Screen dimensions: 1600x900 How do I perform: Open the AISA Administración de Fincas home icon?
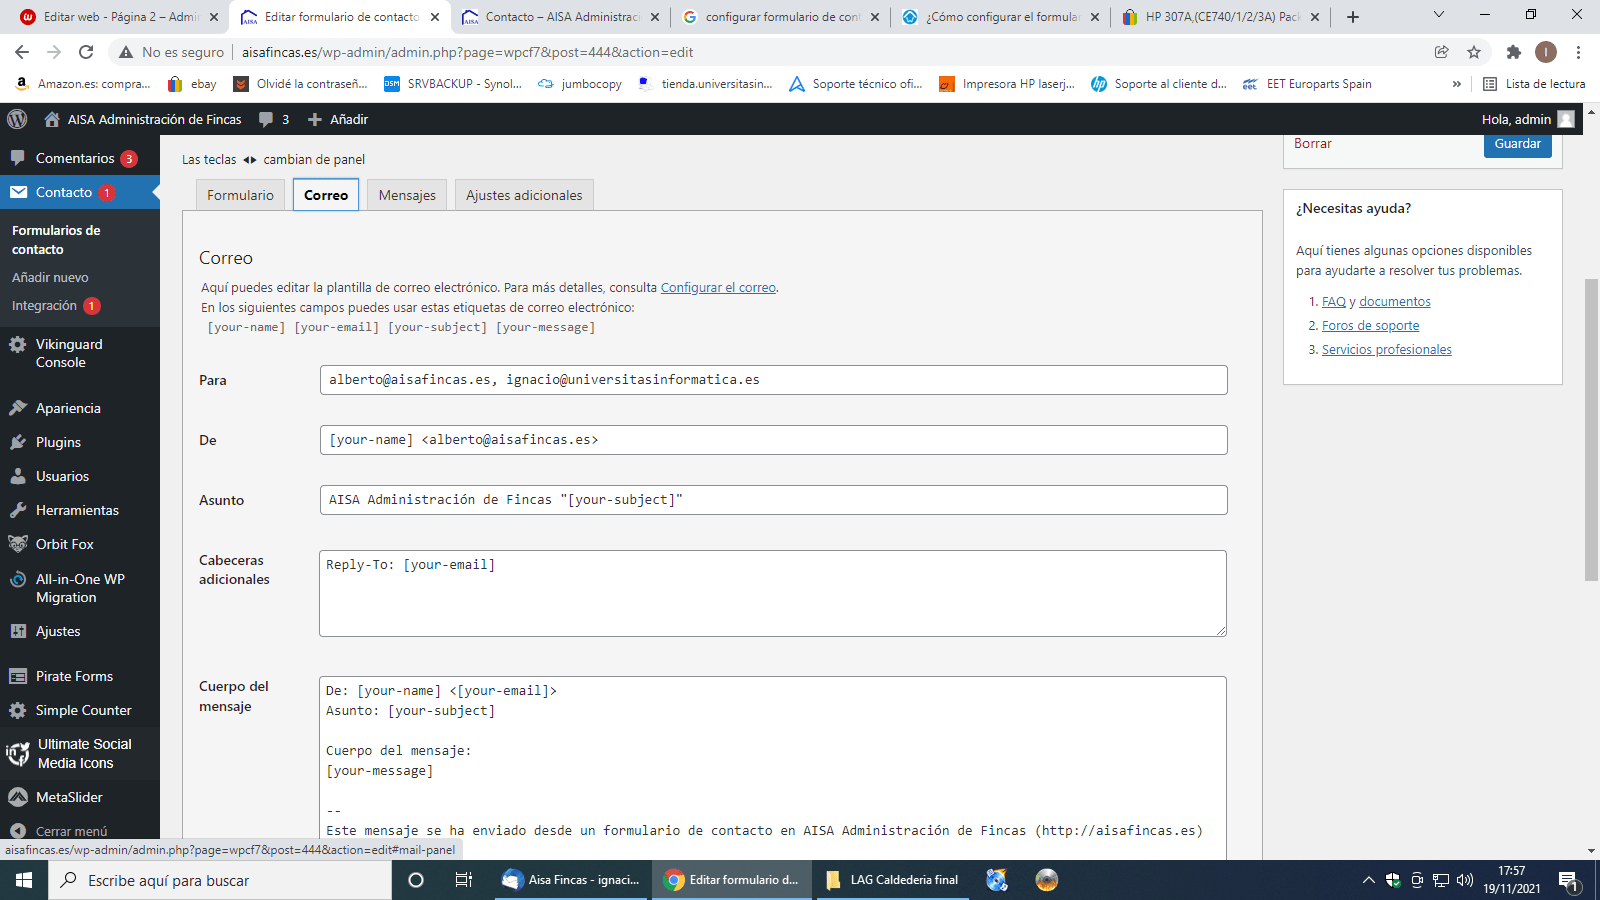(x=52, y=119)
